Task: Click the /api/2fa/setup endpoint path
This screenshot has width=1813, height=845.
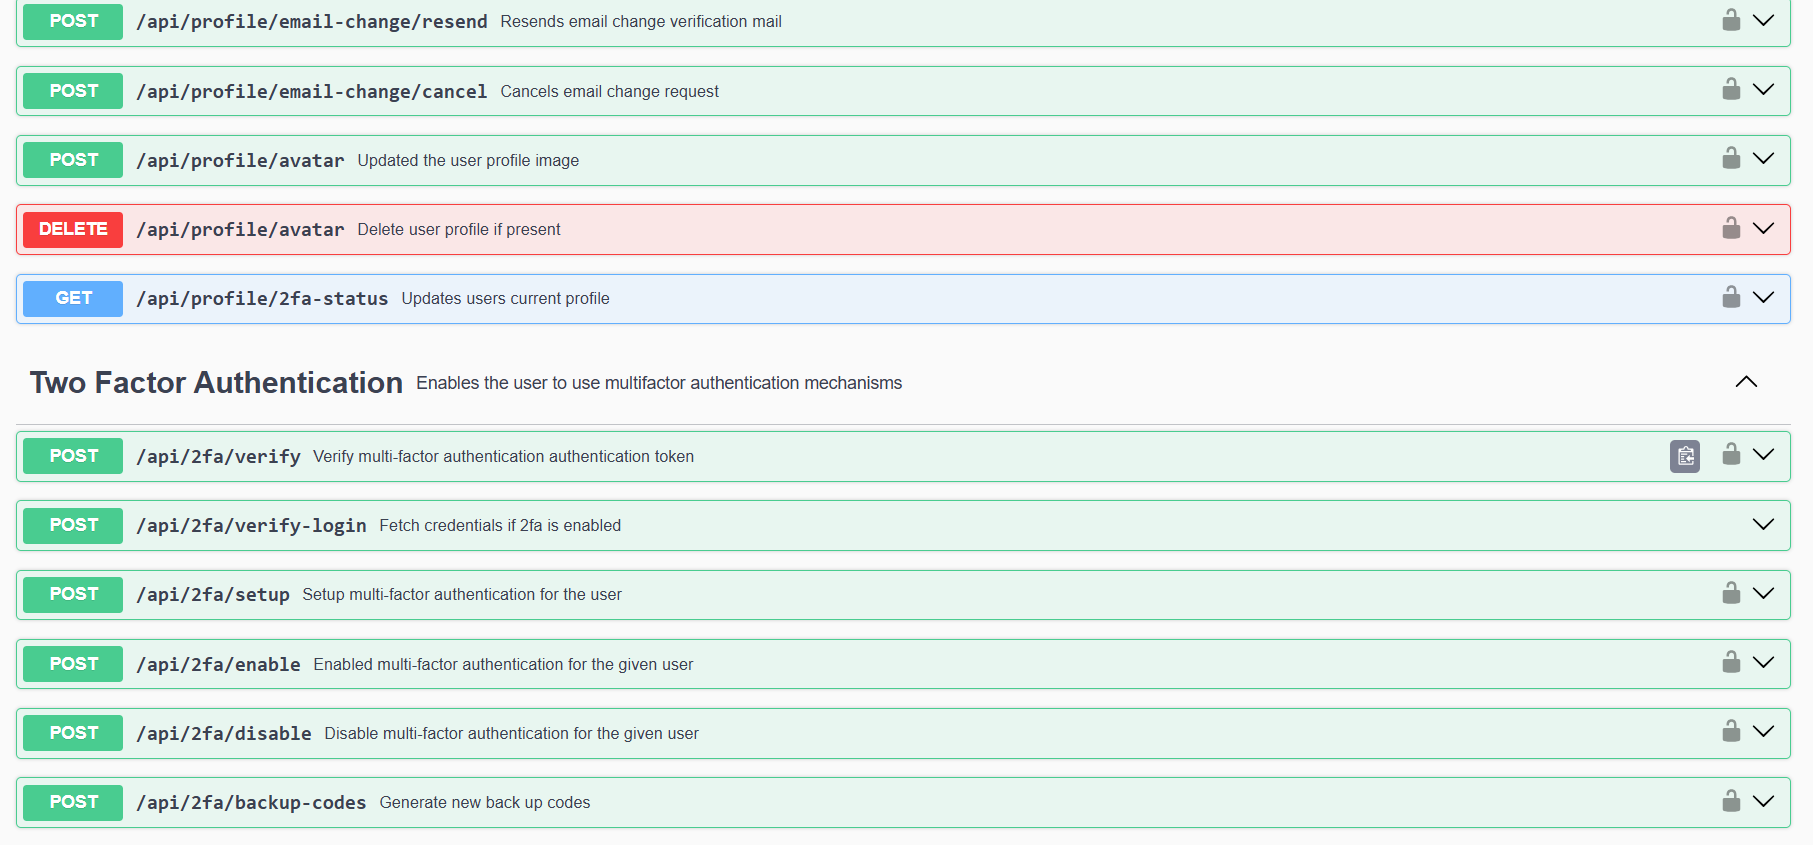Action: (213, 595)
